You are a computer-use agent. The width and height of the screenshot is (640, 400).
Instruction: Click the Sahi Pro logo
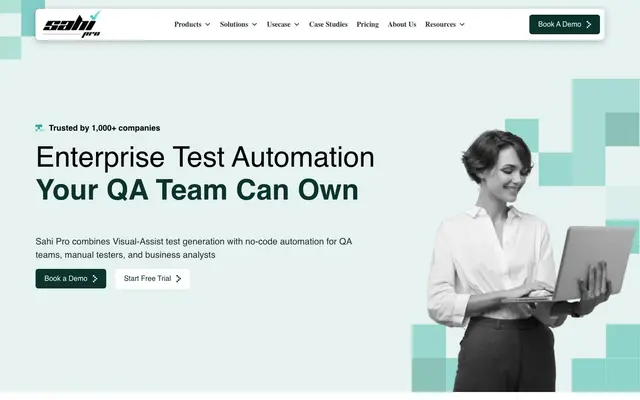click(72, 24)
